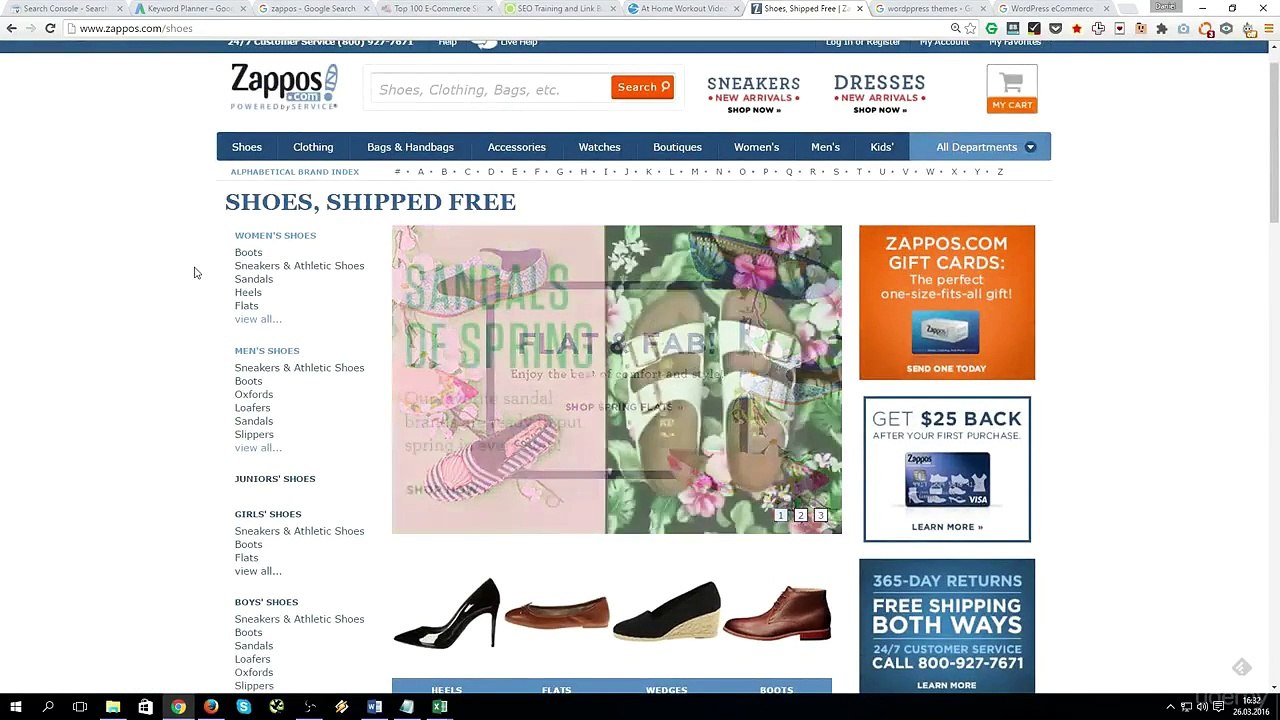Open Microsoft Excel from the taskbar

pyautogui.click(x=440, y=707)
